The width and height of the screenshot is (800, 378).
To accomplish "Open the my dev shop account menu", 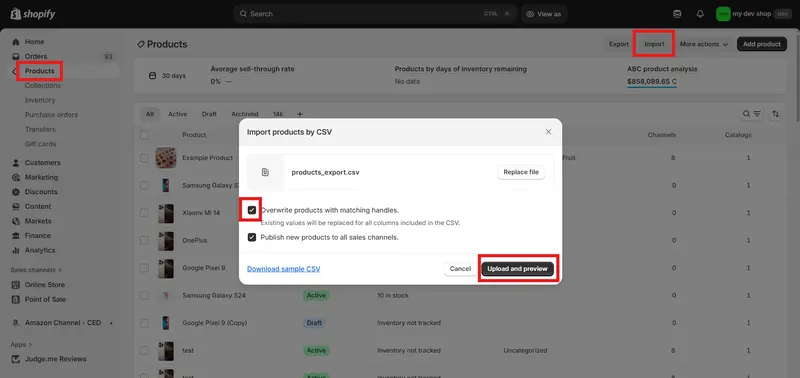I will tap(754, 14).
